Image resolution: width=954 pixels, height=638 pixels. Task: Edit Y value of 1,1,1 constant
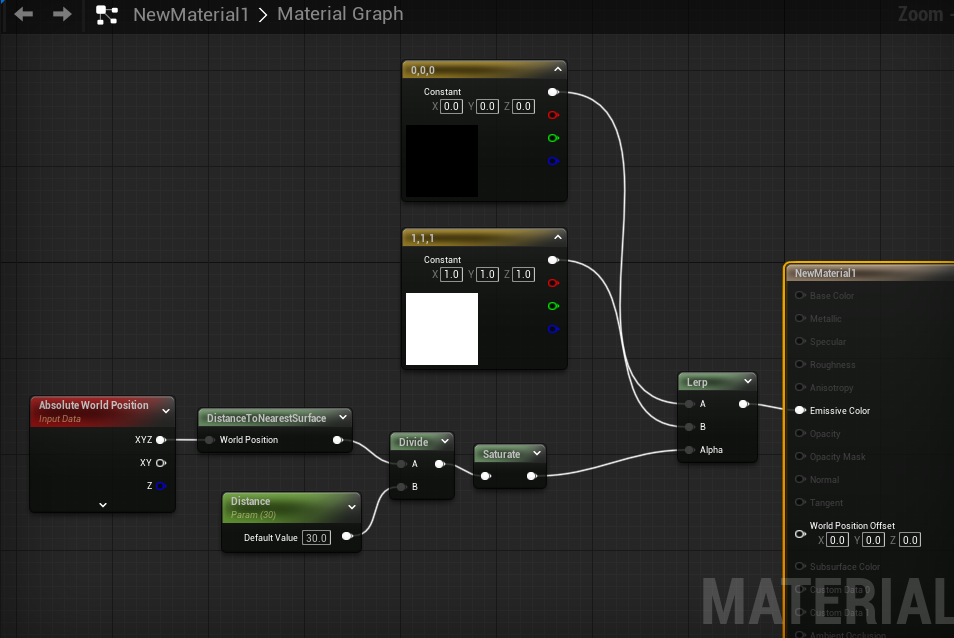(487, 274)
